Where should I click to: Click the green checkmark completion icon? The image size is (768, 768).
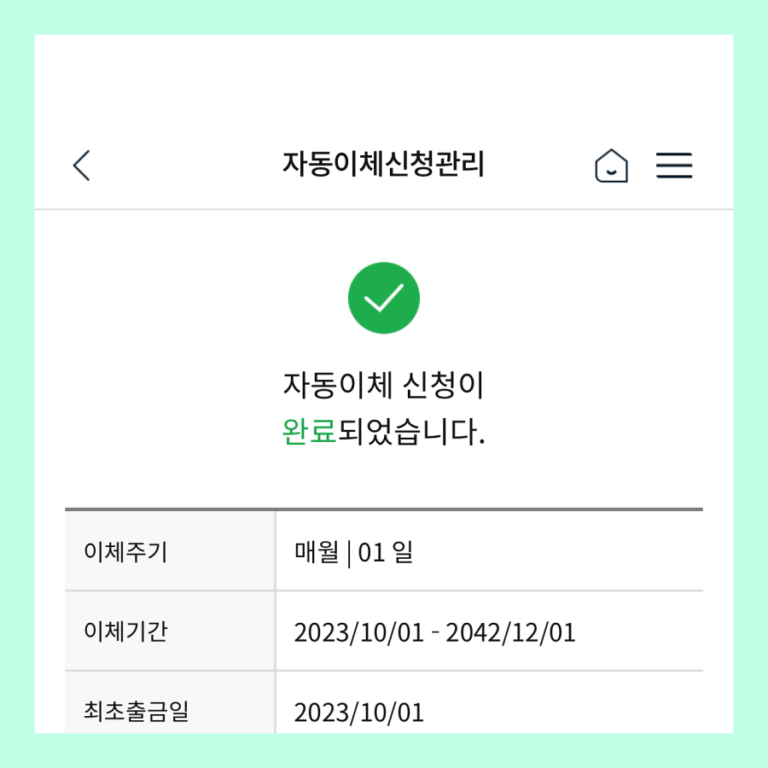pos(384,298)
